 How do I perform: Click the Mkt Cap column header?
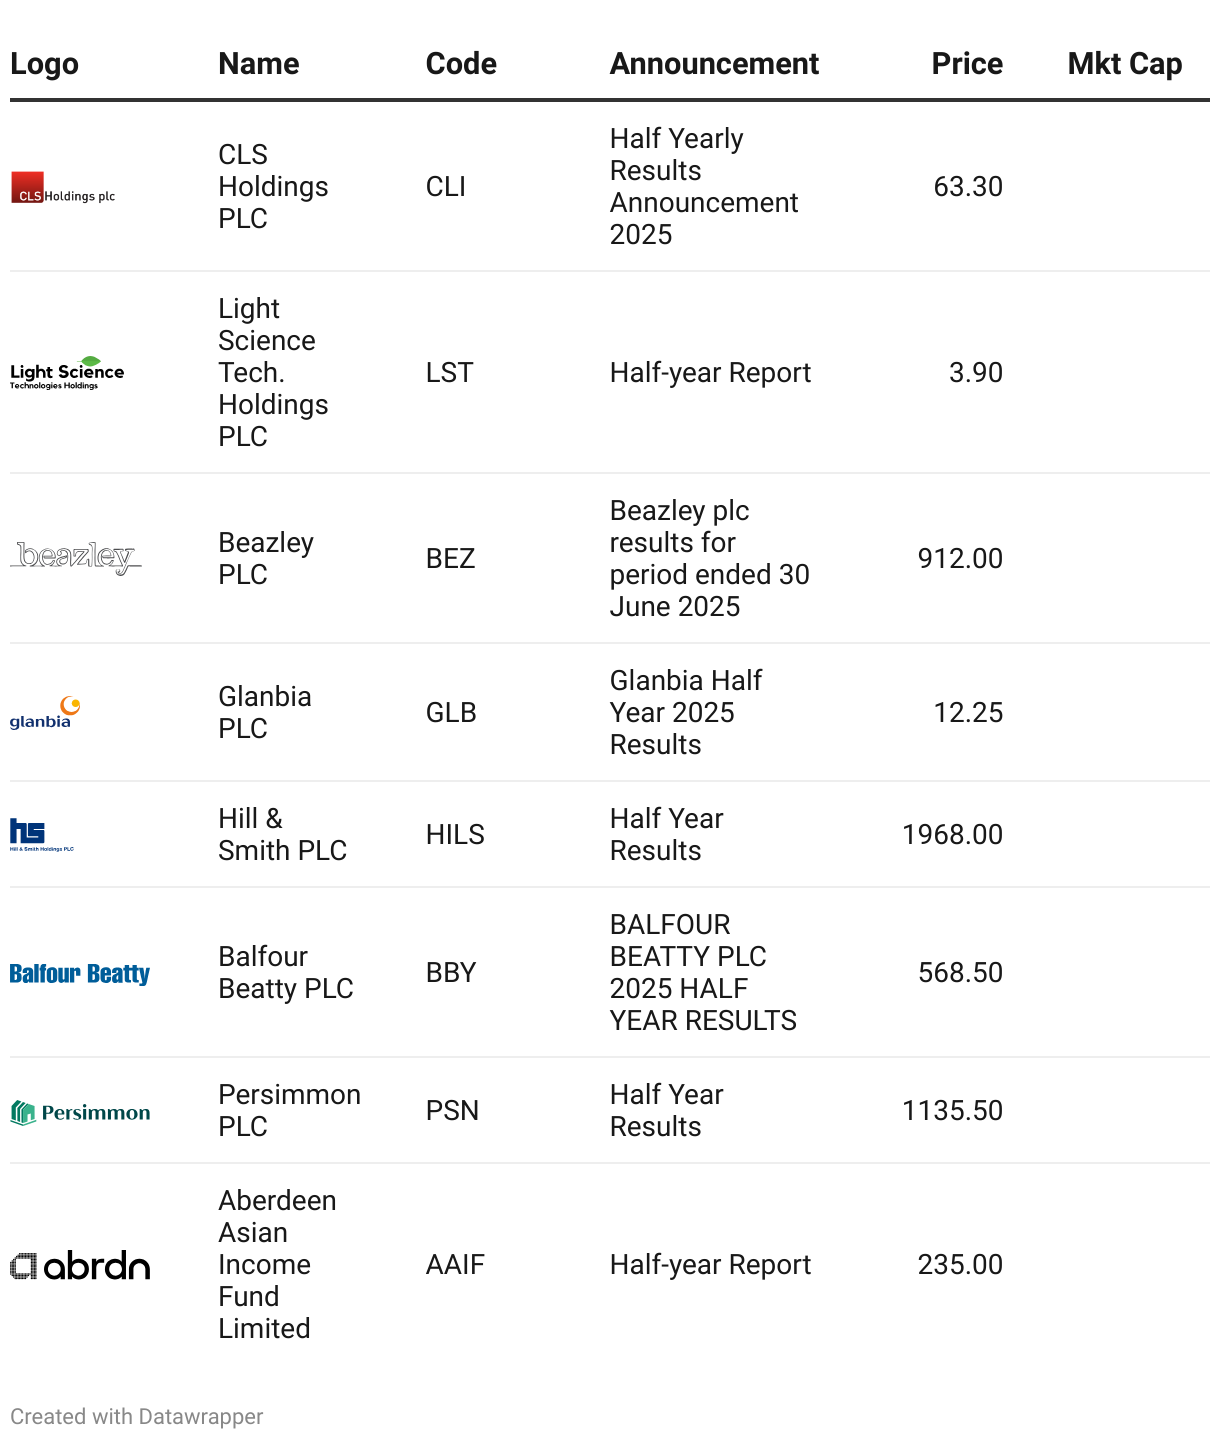(1125, 64)
